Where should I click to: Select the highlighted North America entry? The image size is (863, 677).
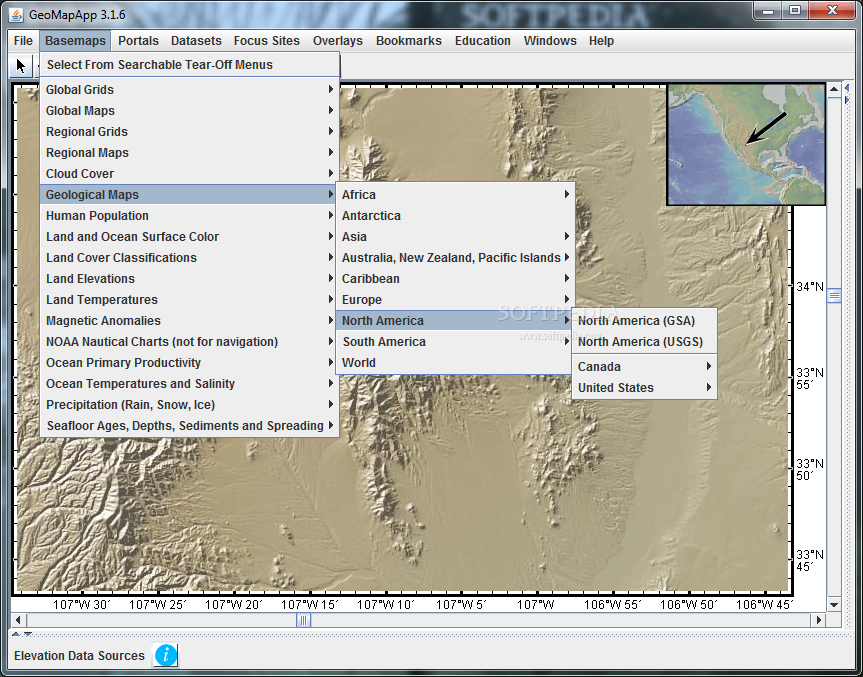[455, 320]
